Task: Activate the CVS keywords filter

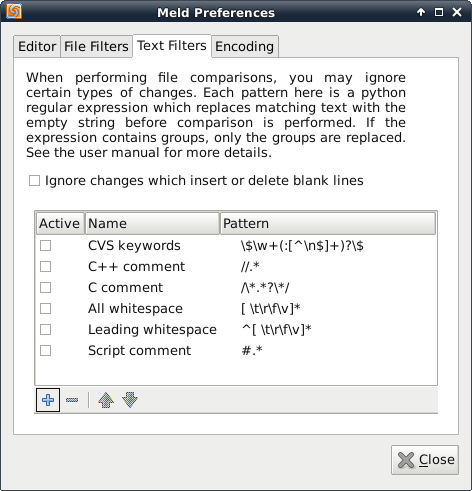Action: (x=45, y=246)
